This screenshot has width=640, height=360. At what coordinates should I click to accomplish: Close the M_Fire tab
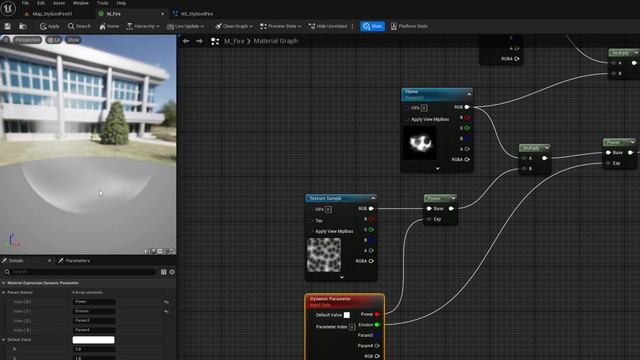(x=162, y=14)
